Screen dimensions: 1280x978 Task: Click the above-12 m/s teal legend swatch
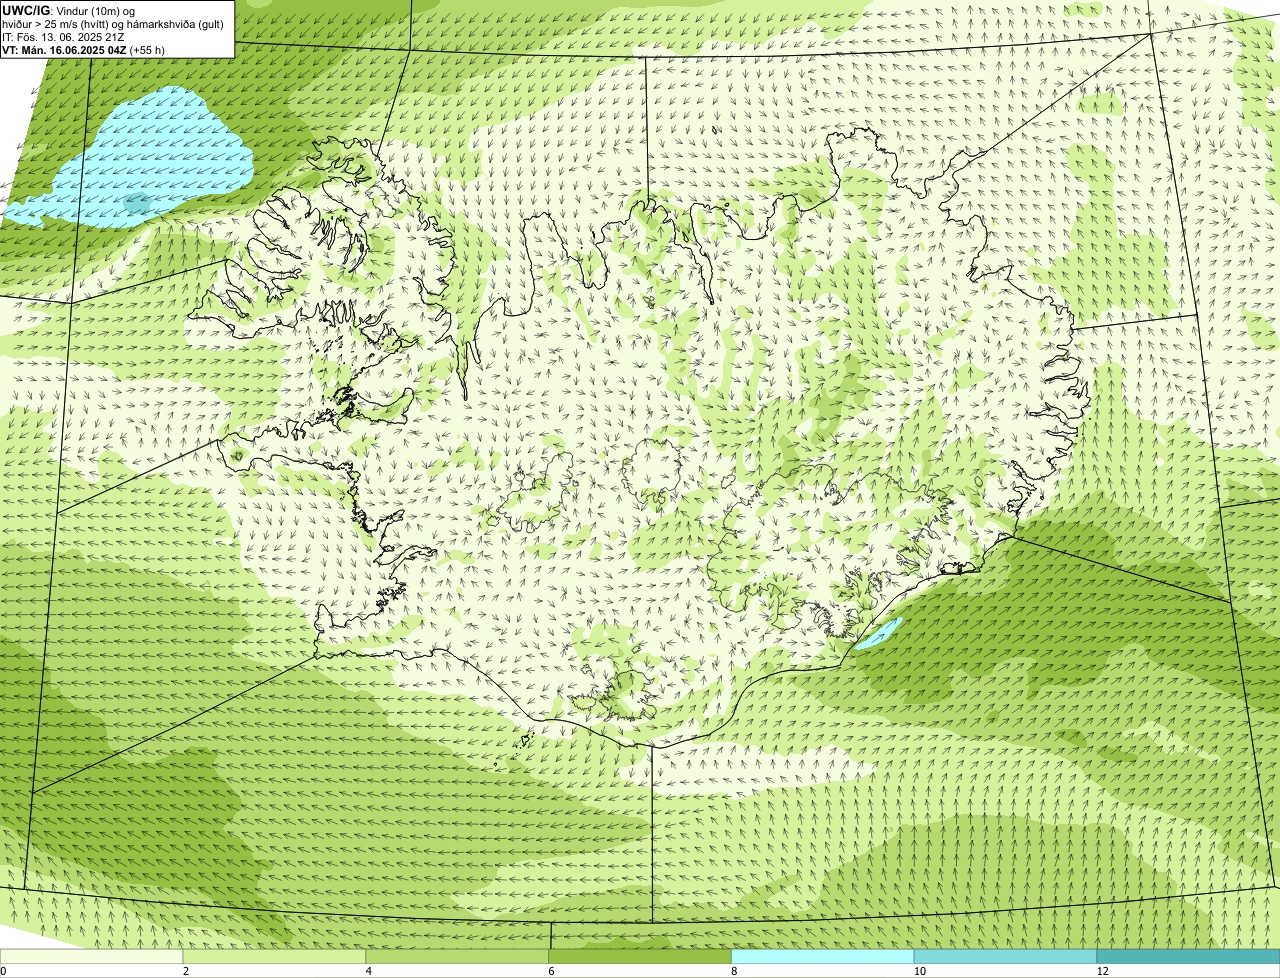pos(1188,956)
